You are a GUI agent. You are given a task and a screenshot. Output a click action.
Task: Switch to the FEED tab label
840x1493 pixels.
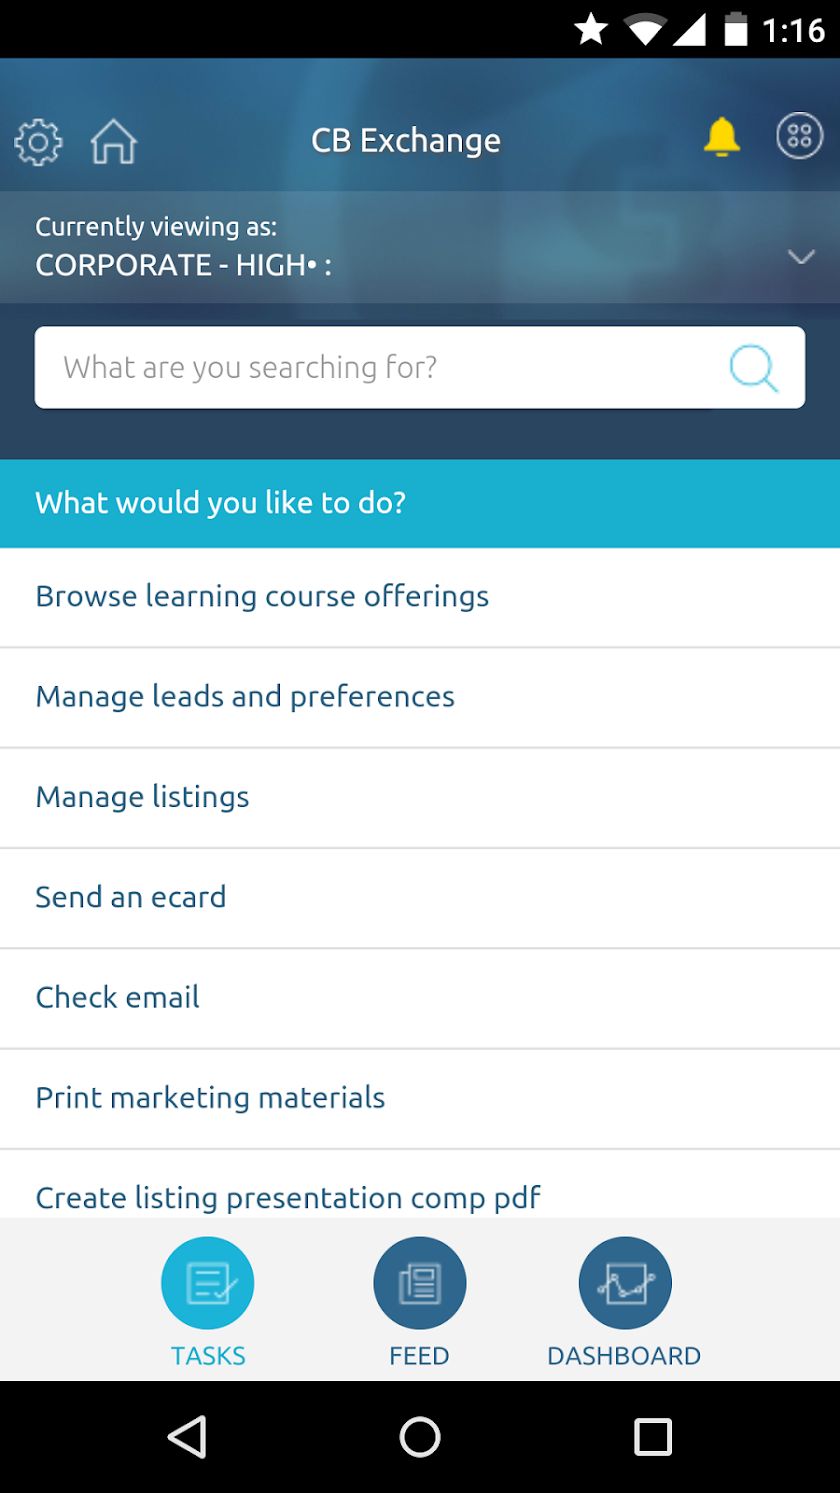[419, 1356]
